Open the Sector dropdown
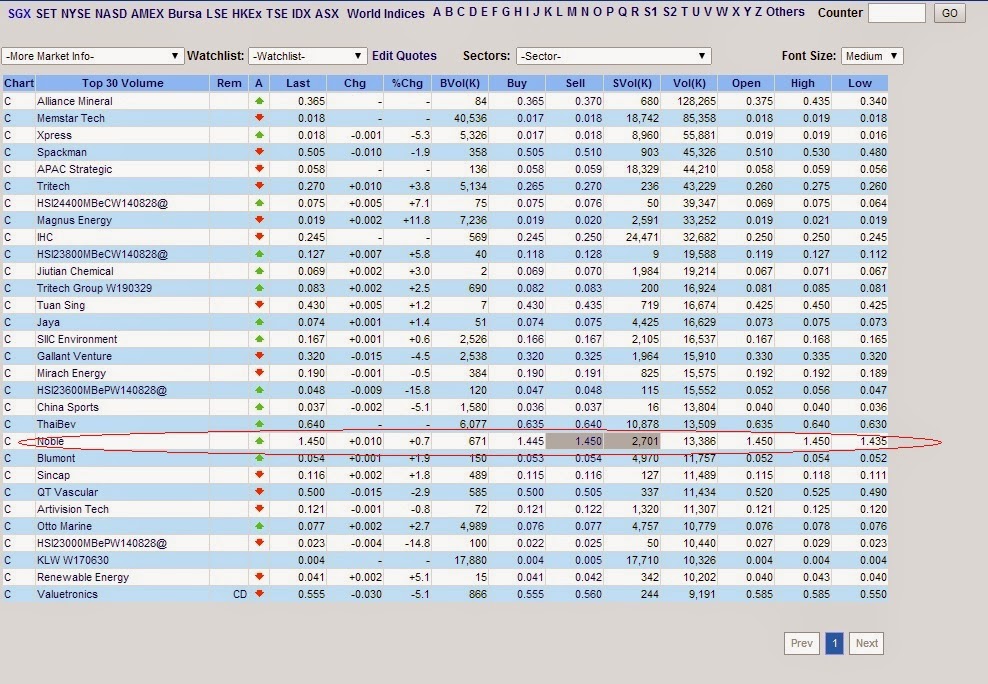 pos(613,56)
